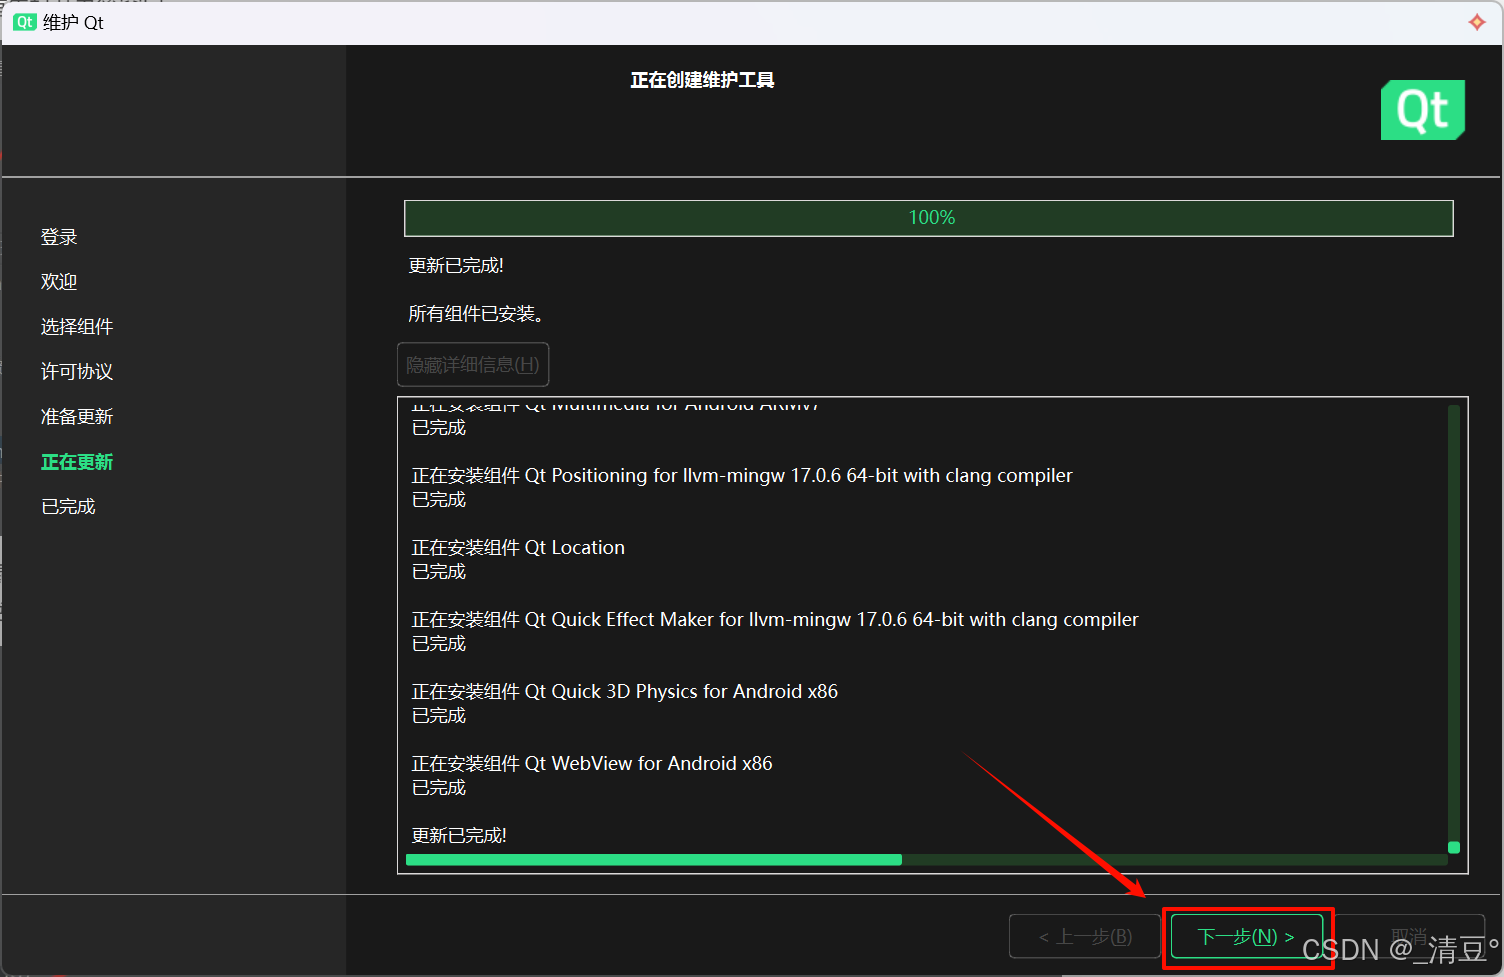Image resolution: width=1504 pixels, height=977 pixels.
Task: Select the 登录 step in the sidebar
Action: 59,237
